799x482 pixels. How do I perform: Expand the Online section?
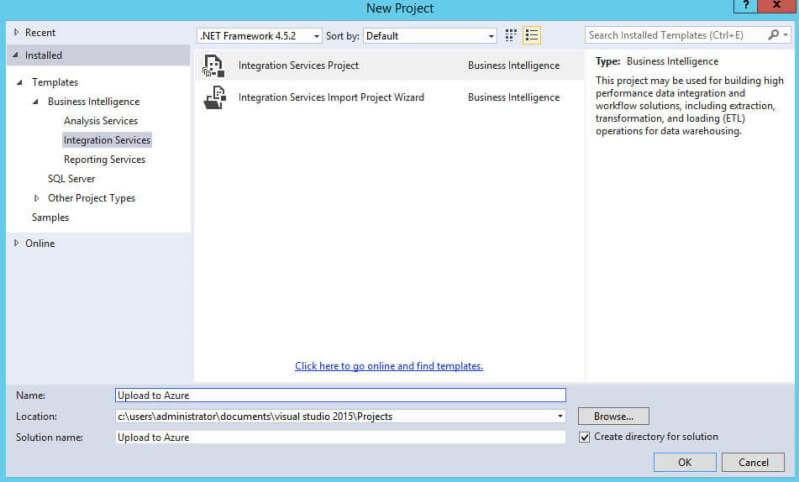(x=16, y=243)
